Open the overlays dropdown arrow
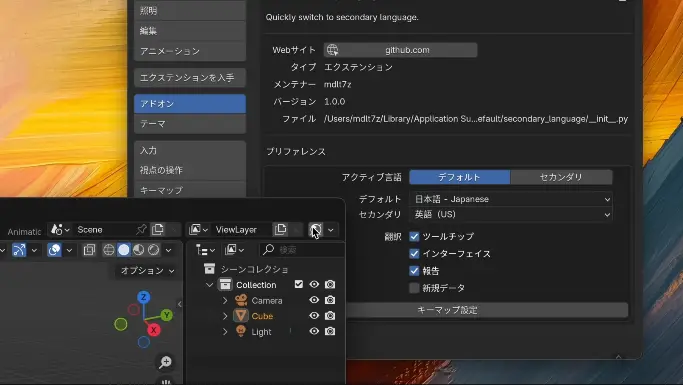Screen dimensions: 683x385 [x=69, y=250]
